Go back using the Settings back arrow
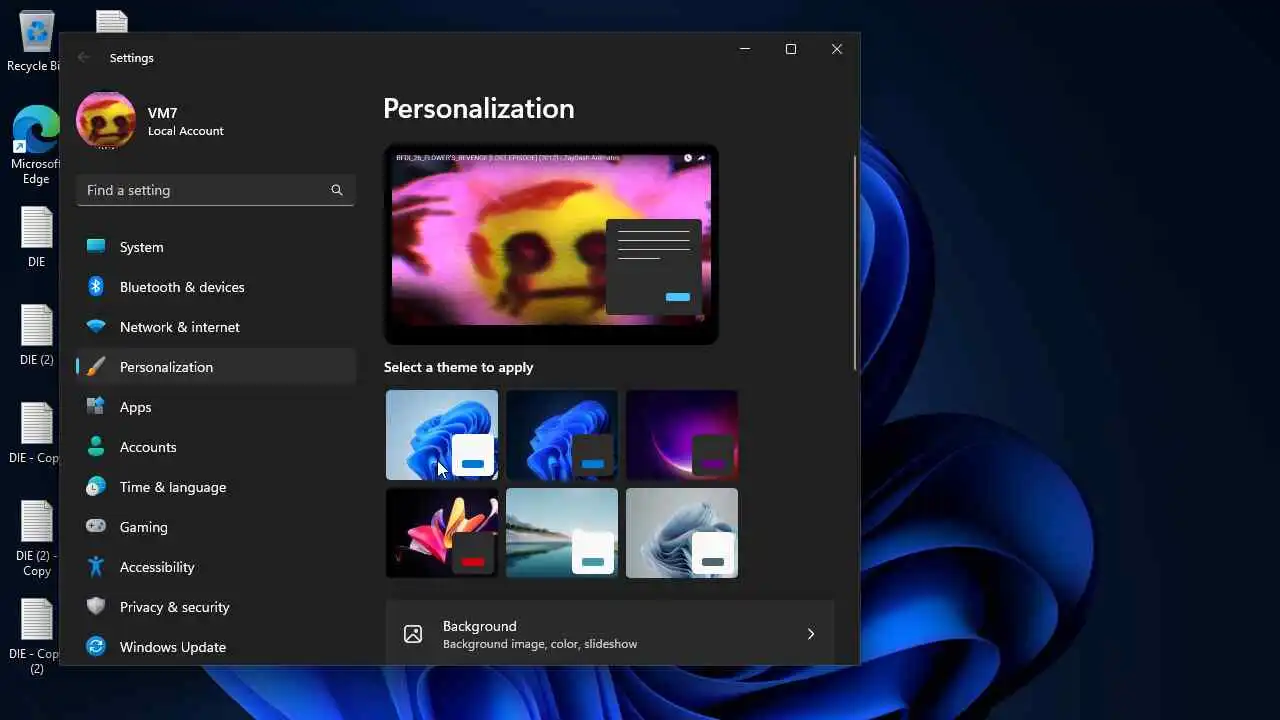Screen dimensions: 1280x720 click(84, 58)
